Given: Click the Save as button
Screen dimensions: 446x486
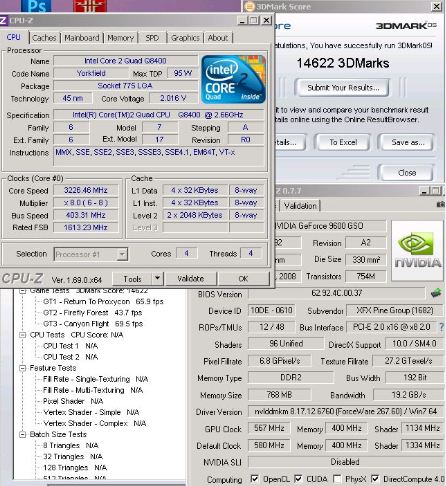Looking at the screenshot, I should pyautogui.click(x=407, y=142).
